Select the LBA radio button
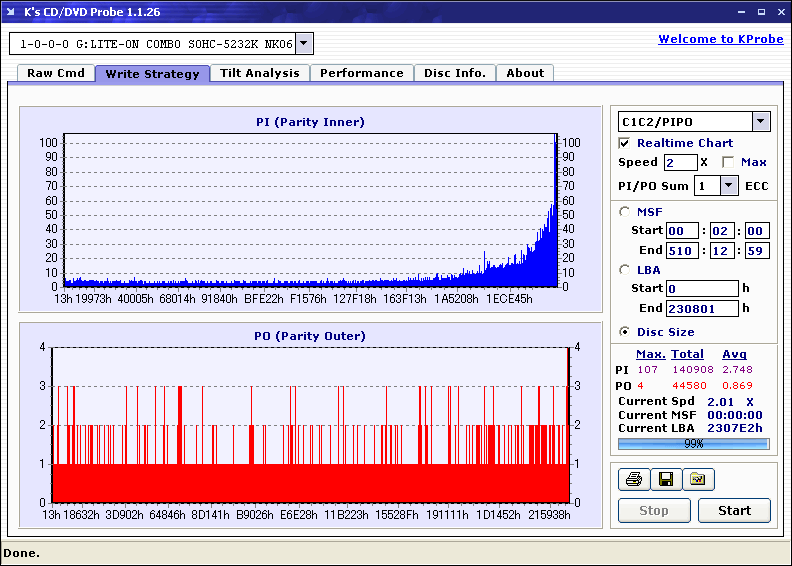The width and height of the screenshot is (792, 566). [625, 269]
